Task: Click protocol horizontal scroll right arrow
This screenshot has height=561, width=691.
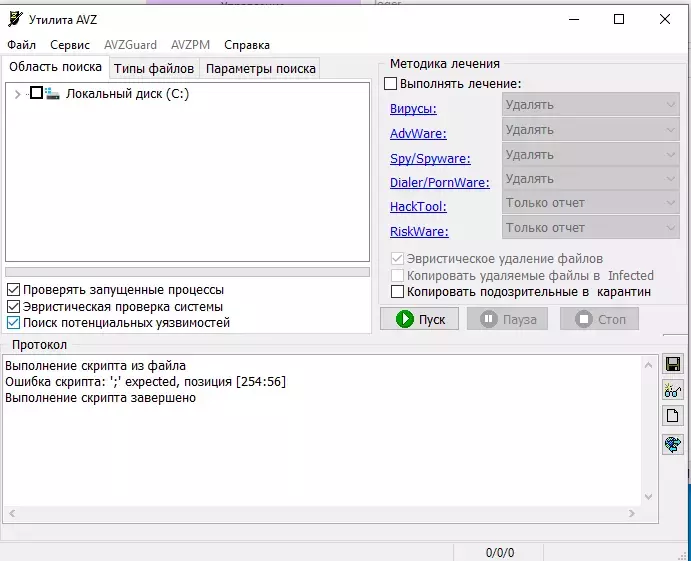Action: coord(632,513)
